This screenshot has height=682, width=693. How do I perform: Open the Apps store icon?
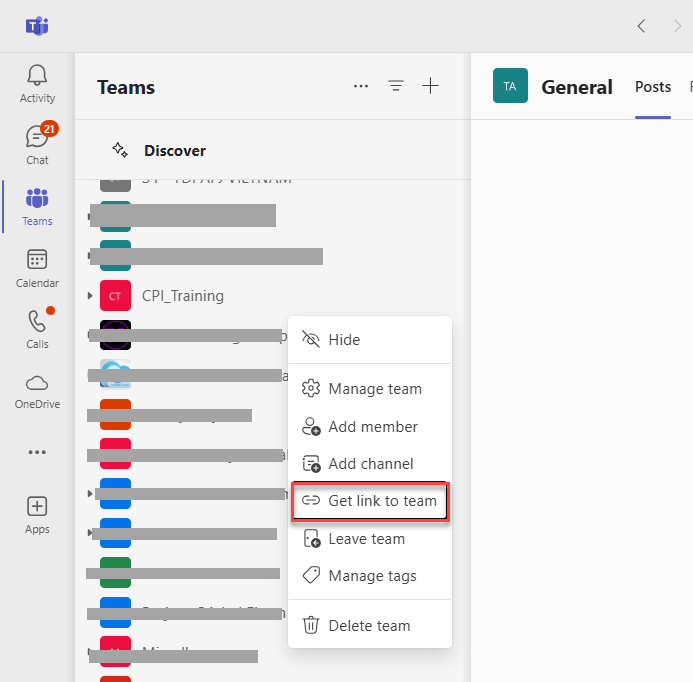[37, 514]
